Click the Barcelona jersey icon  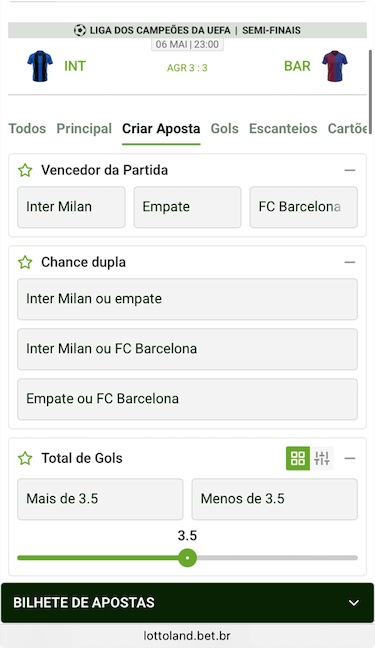334,66
